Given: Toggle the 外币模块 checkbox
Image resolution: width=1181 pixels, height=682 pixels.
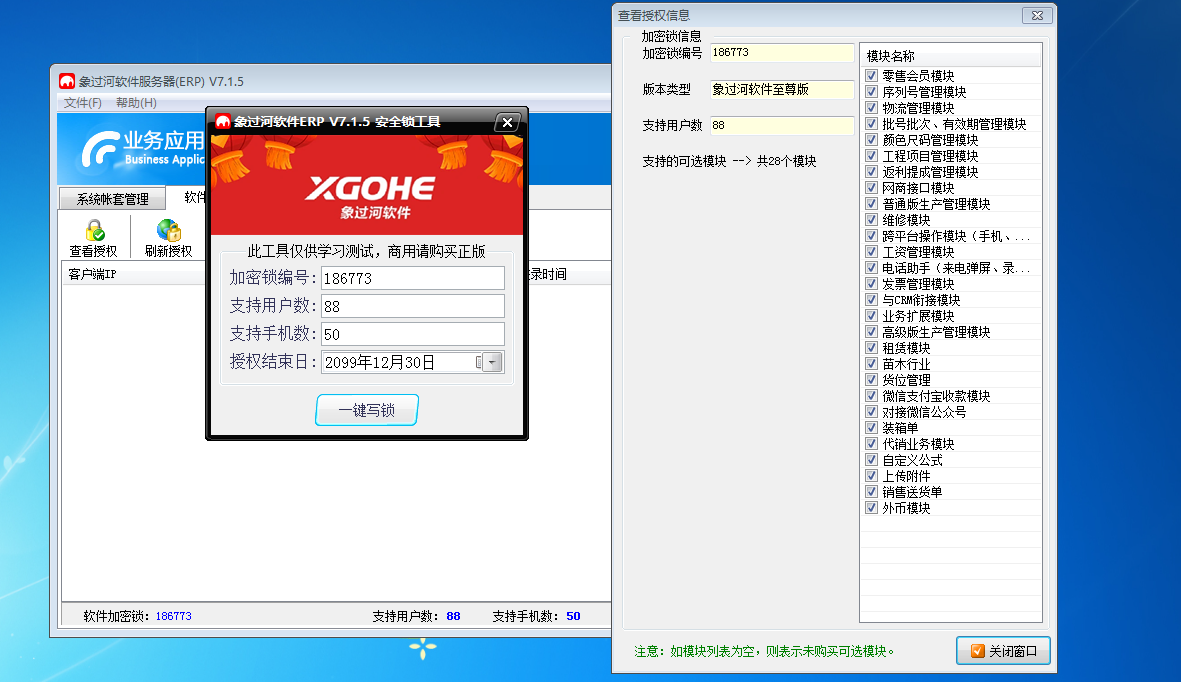Looking at the screenshot, I should [x=871, y=508].
